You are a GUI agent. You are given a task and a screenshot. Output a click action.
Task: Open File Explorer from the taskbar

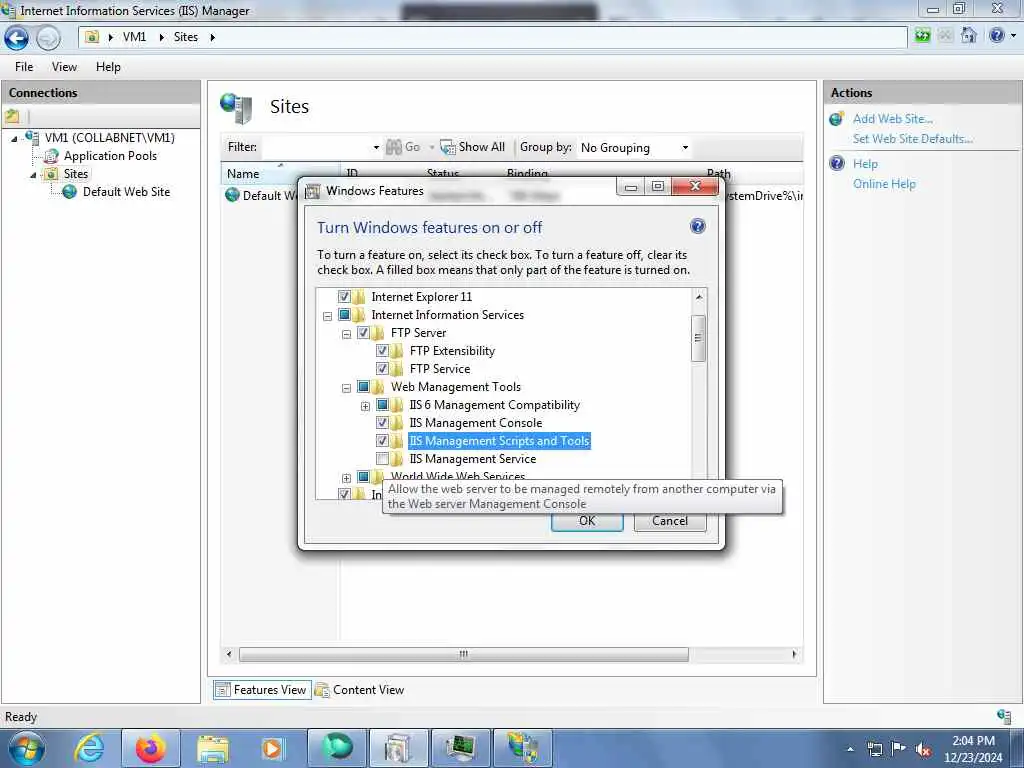point(213,749)
